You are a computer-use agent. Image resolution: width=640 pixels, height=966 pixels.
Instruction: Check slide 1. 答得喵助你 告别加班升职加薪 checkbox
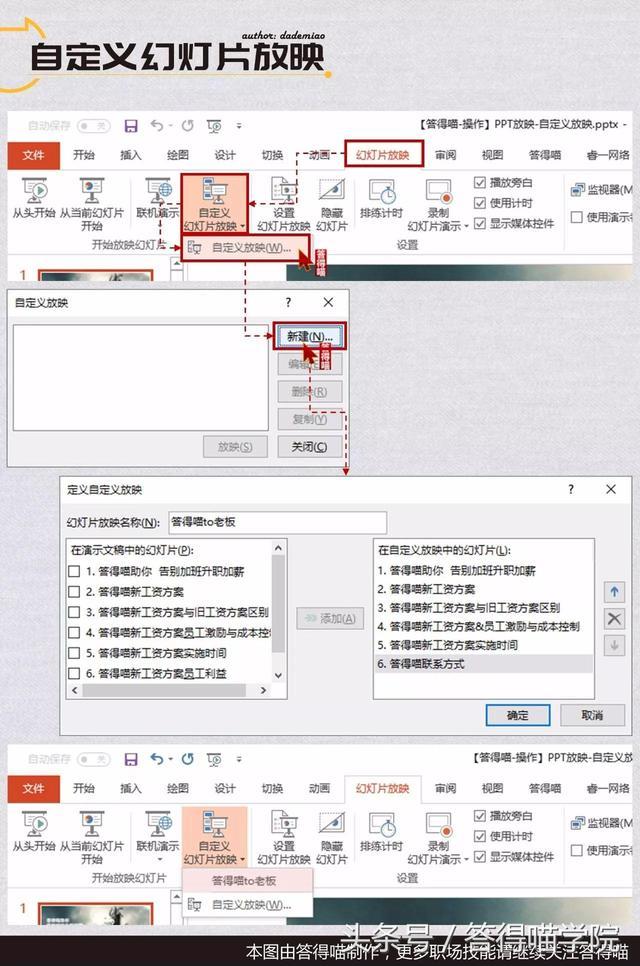pyautogui.click(x=75, y=572)
